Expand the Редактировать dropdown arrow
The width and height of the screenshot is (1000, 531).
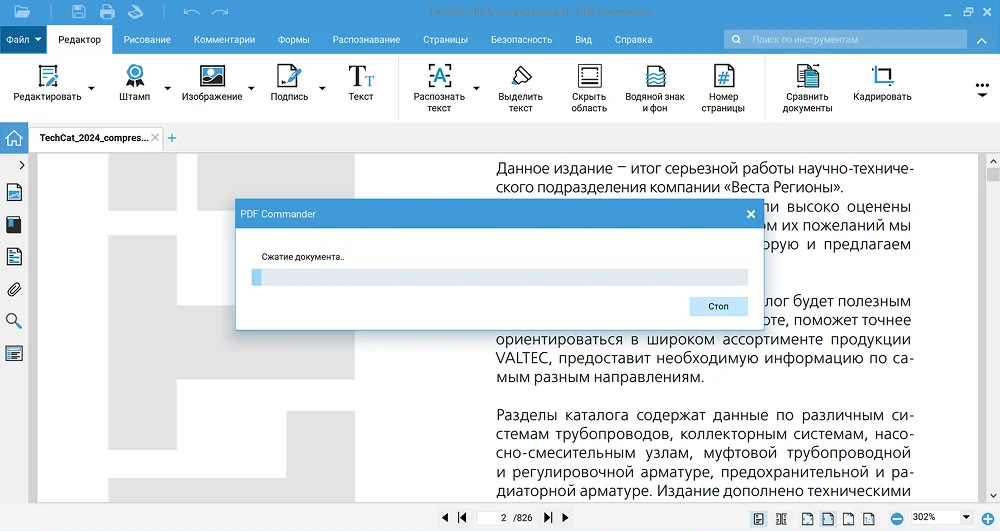point(91,89)
